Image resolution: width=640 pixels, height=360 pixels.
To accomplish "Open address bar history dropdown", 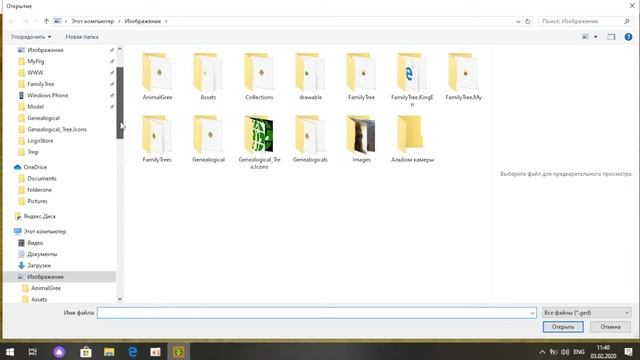I will pyautogui.click(x=518, y=21).
